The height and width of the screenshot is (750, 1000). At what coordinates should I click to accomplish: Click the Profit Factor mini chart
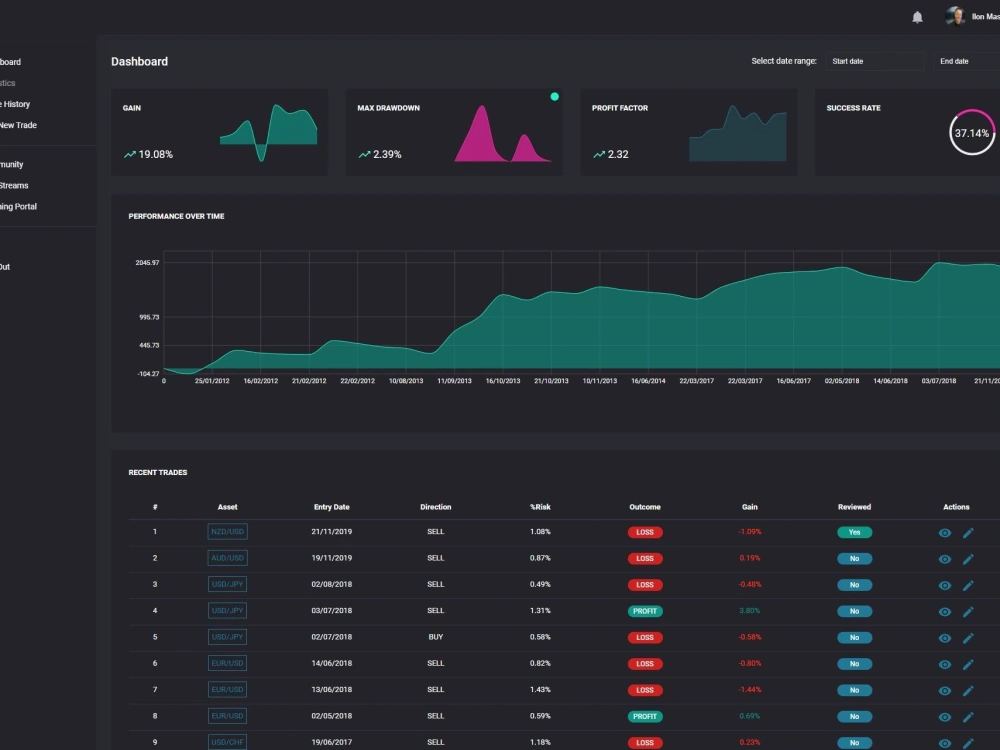738,133
